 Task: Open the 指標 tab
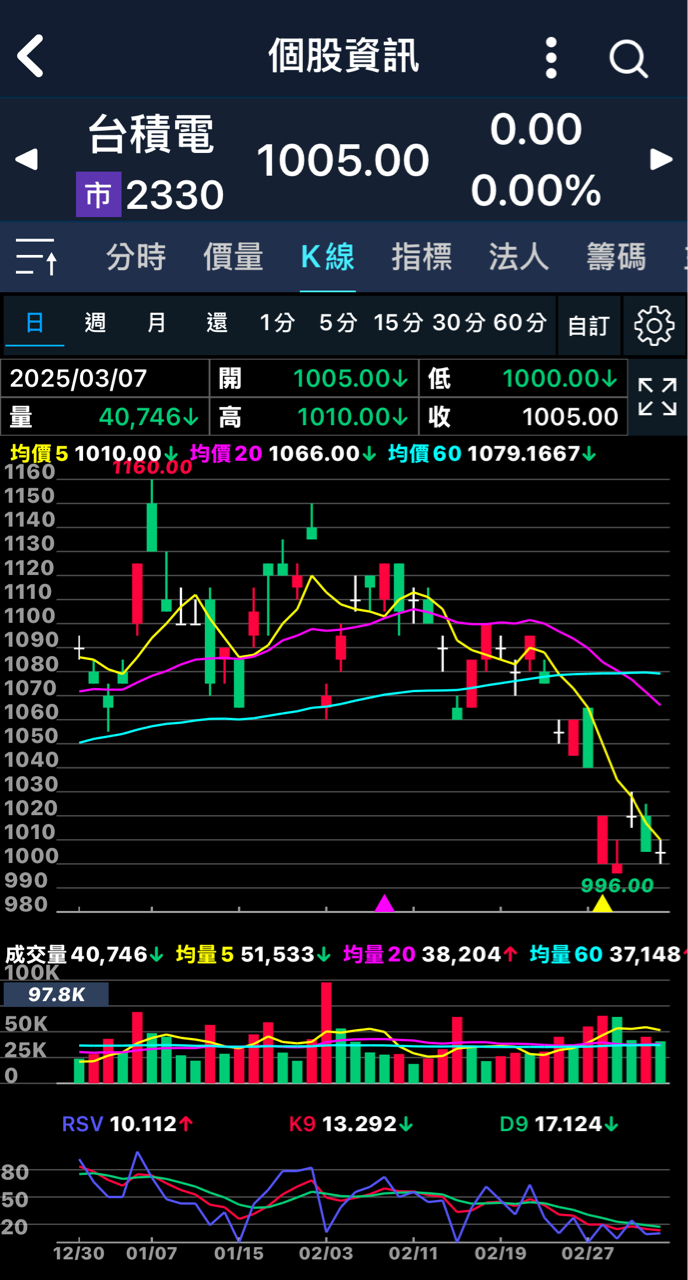click(422, 257)
